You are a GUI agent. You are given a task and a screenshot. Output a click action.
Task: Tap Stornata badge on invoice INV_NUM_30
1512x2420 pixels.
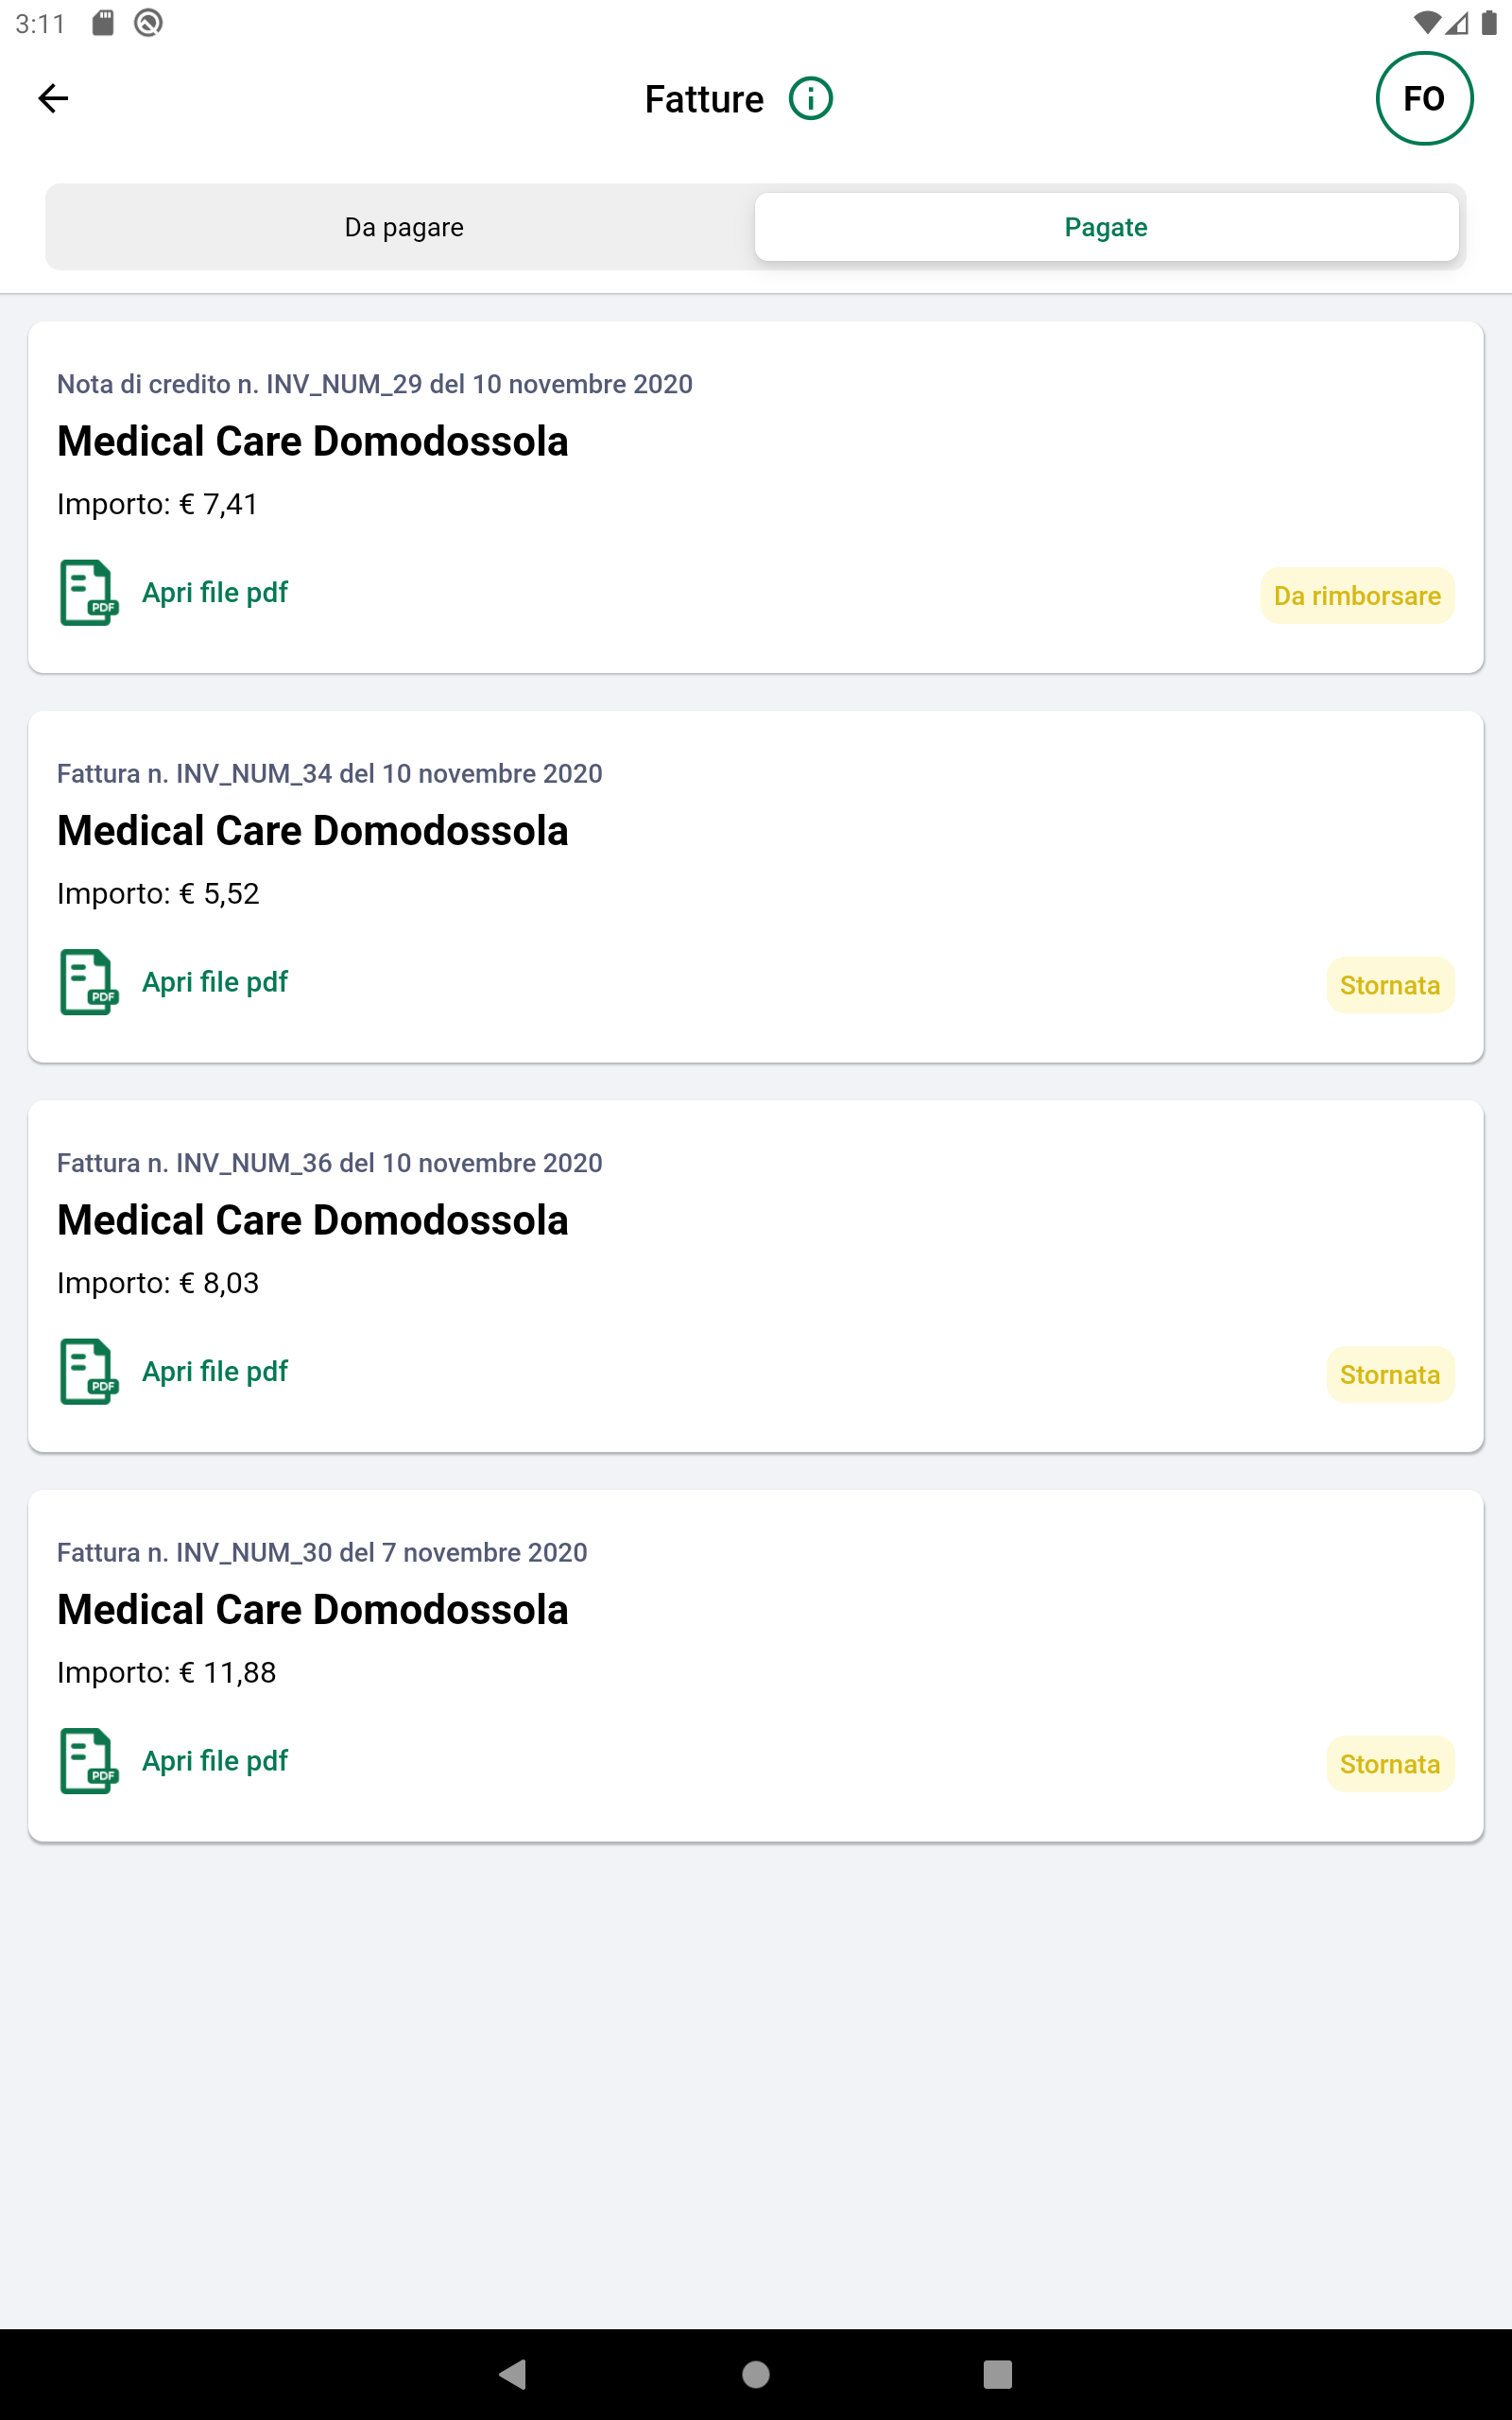tap(1389, 1764)
